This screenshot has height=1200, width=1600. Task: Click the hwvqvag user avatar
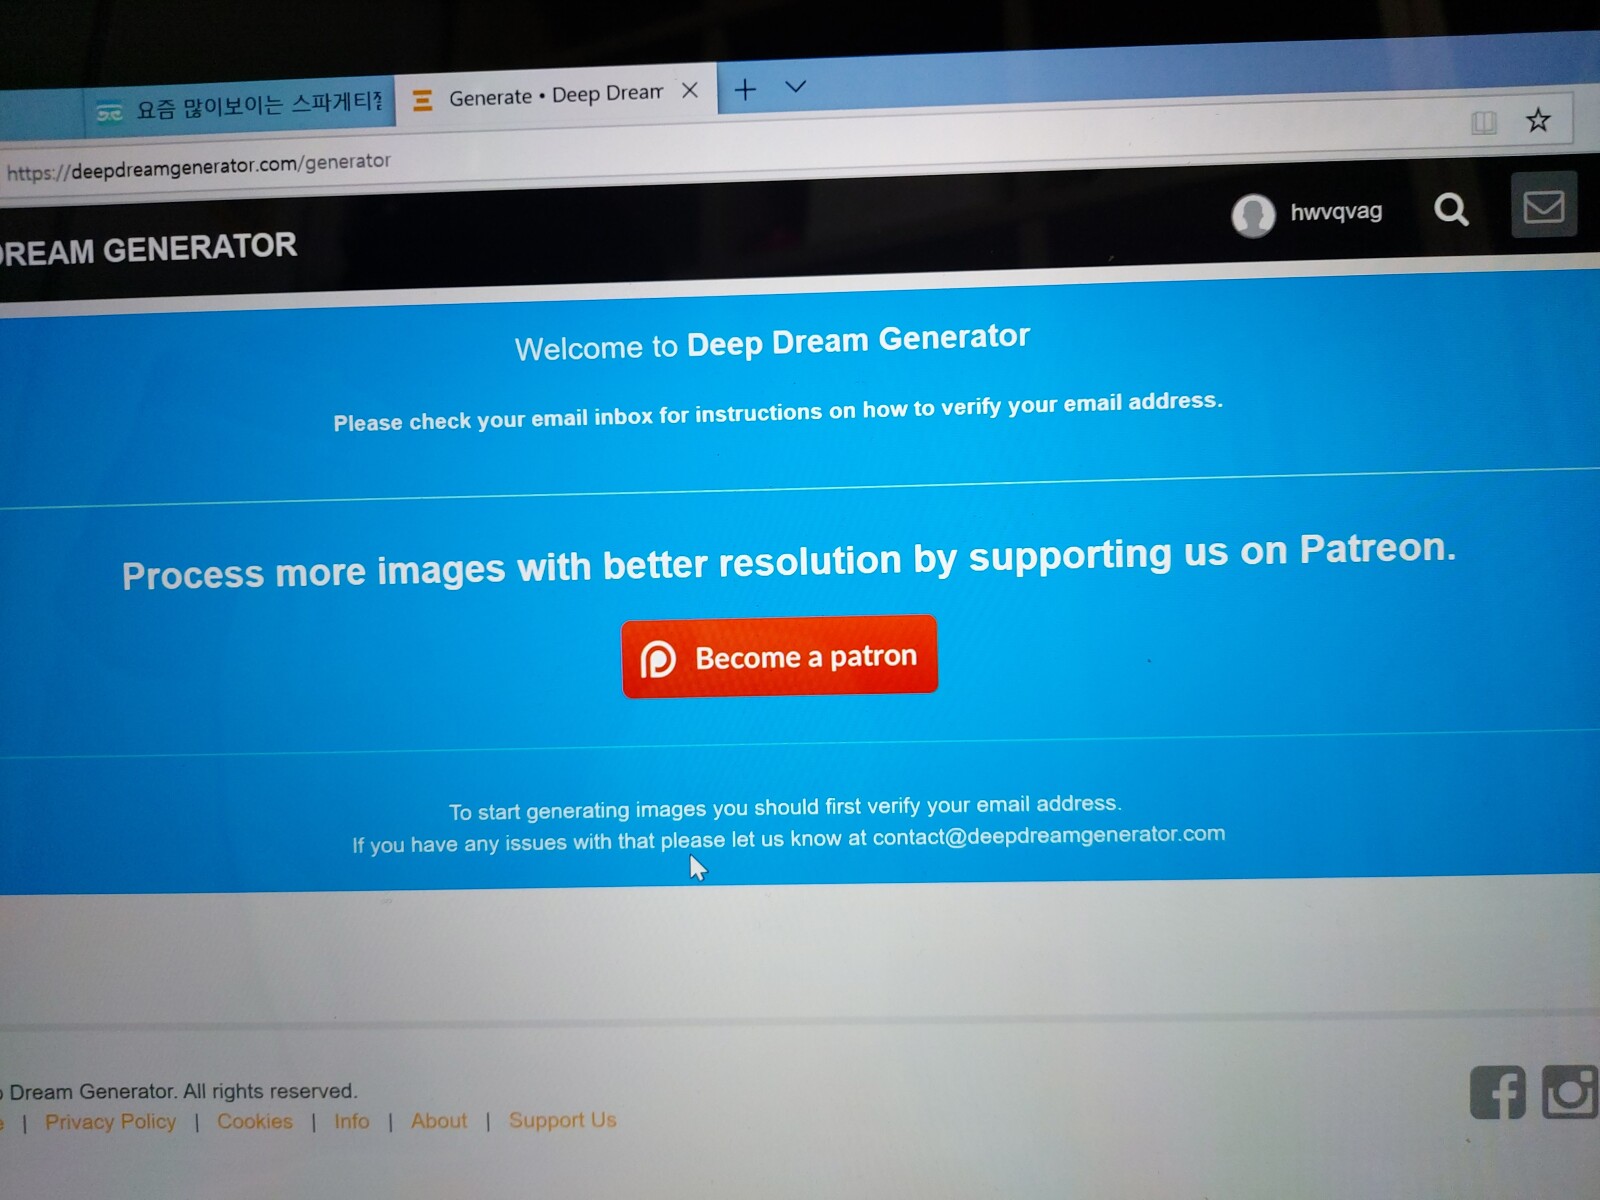pos(1253,215)
